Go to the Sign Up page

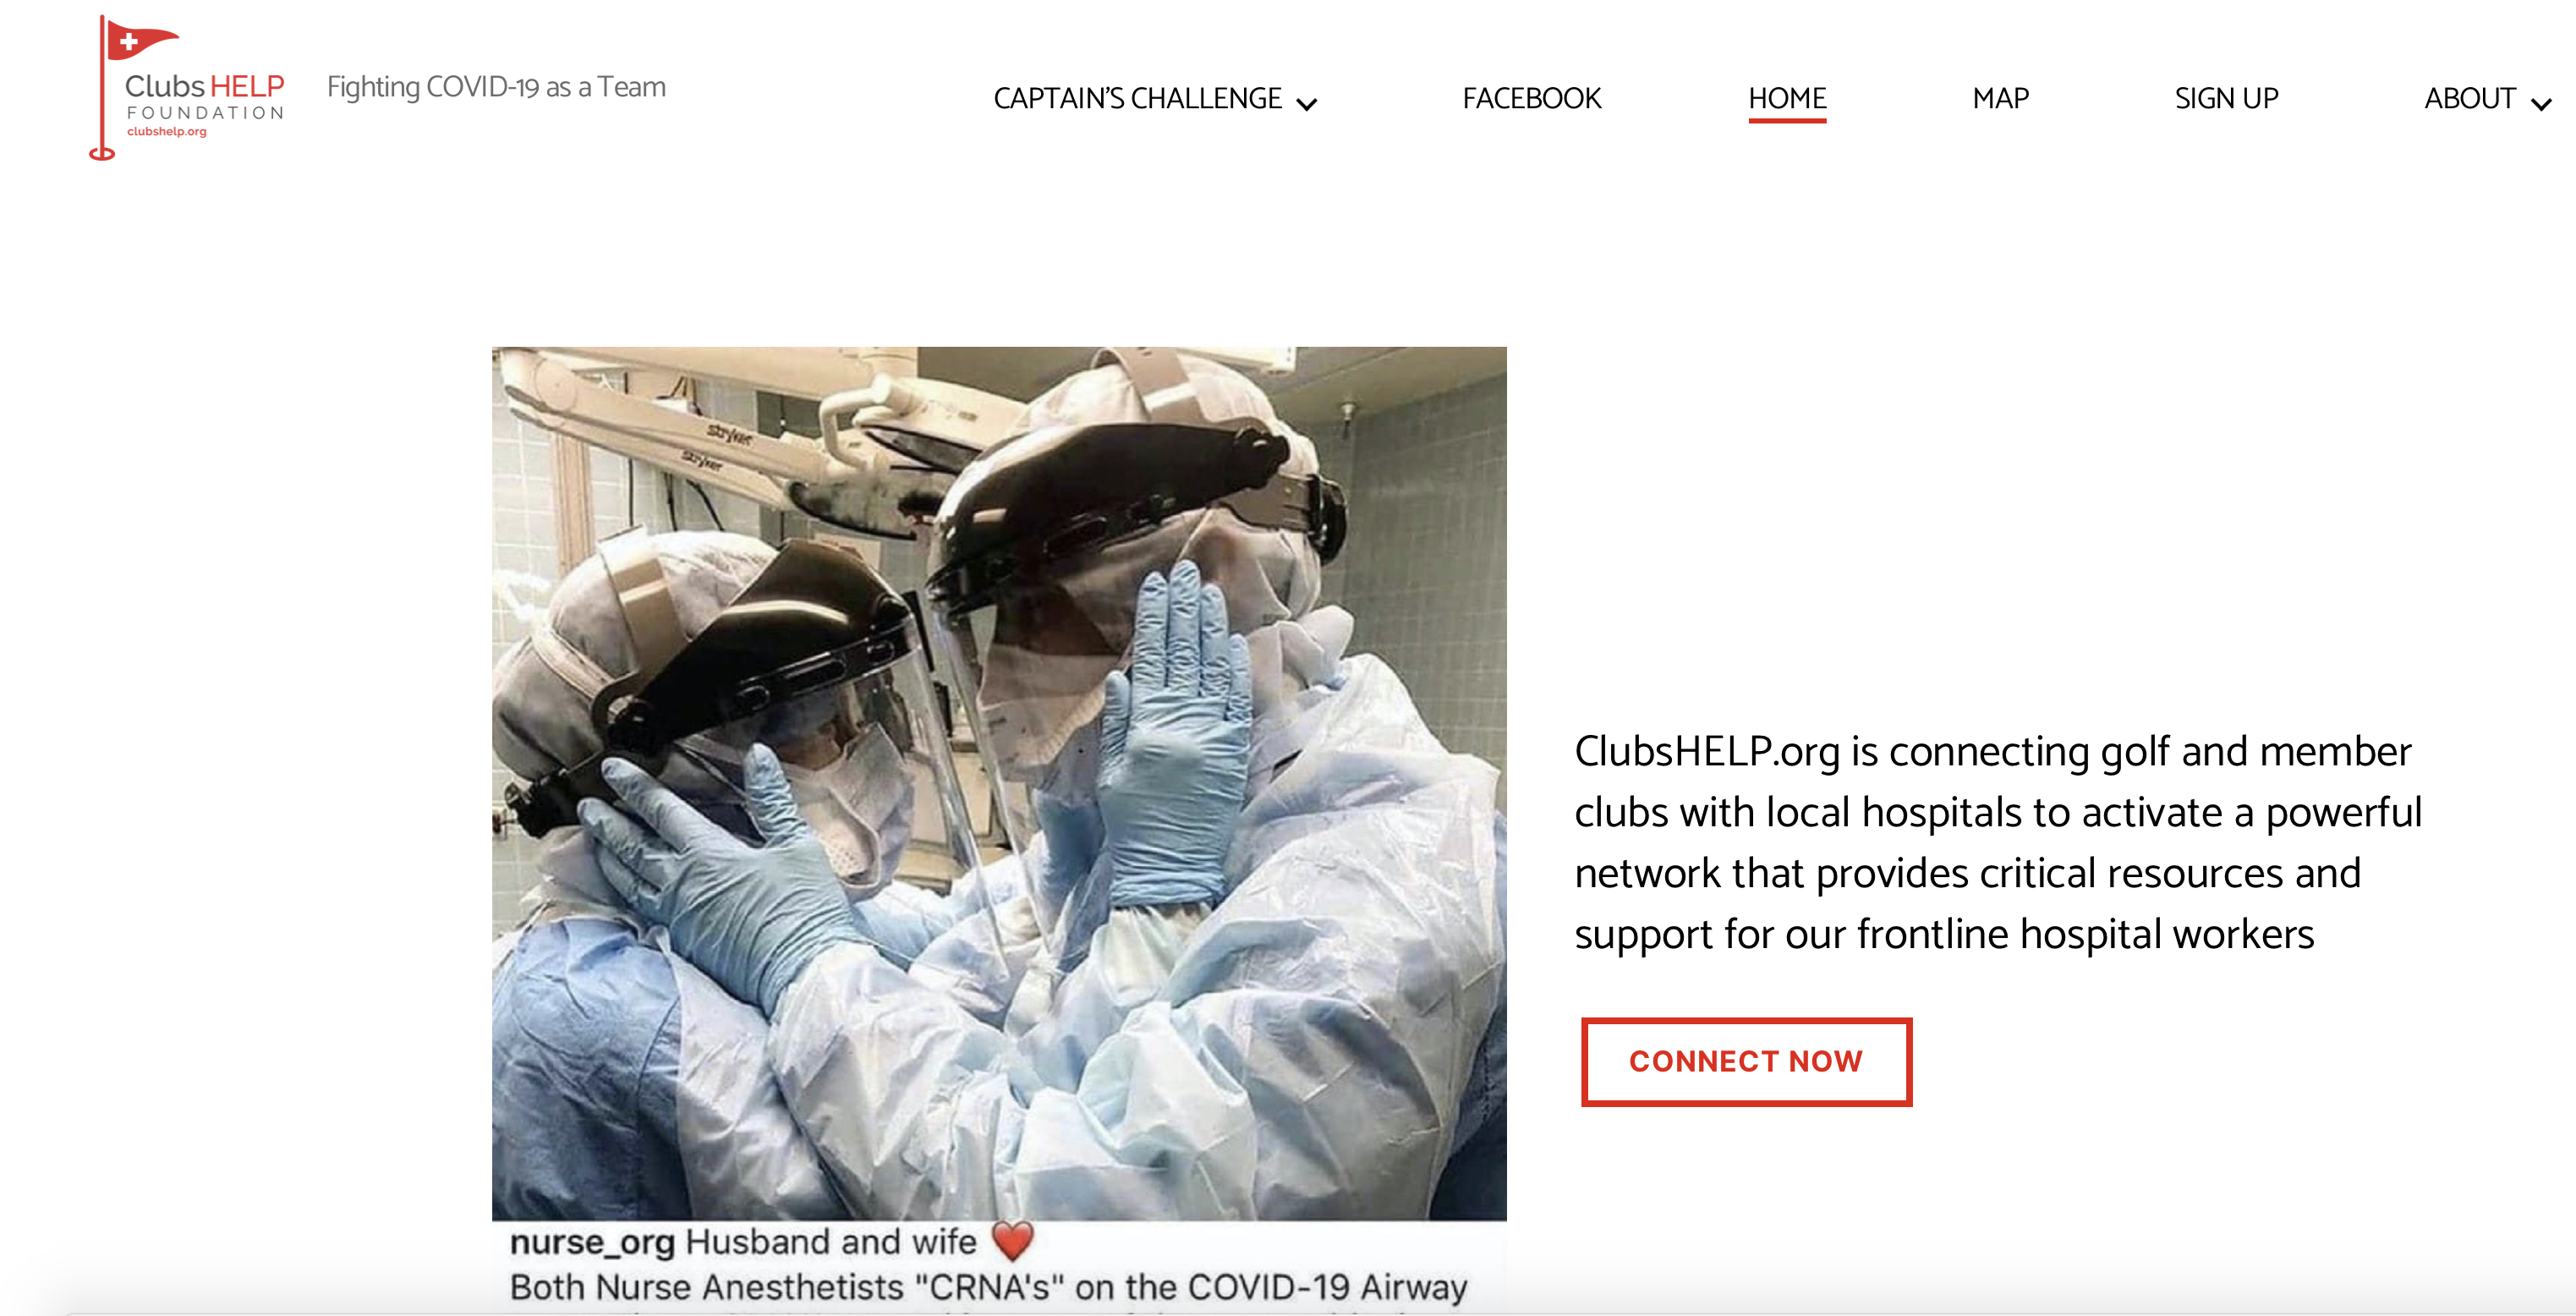coord(2226,98)
